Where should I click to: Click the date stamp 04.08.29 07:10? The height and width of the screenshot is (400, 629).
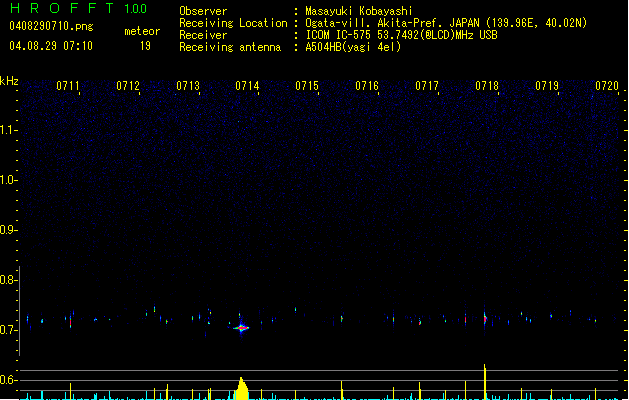(51, 46)
